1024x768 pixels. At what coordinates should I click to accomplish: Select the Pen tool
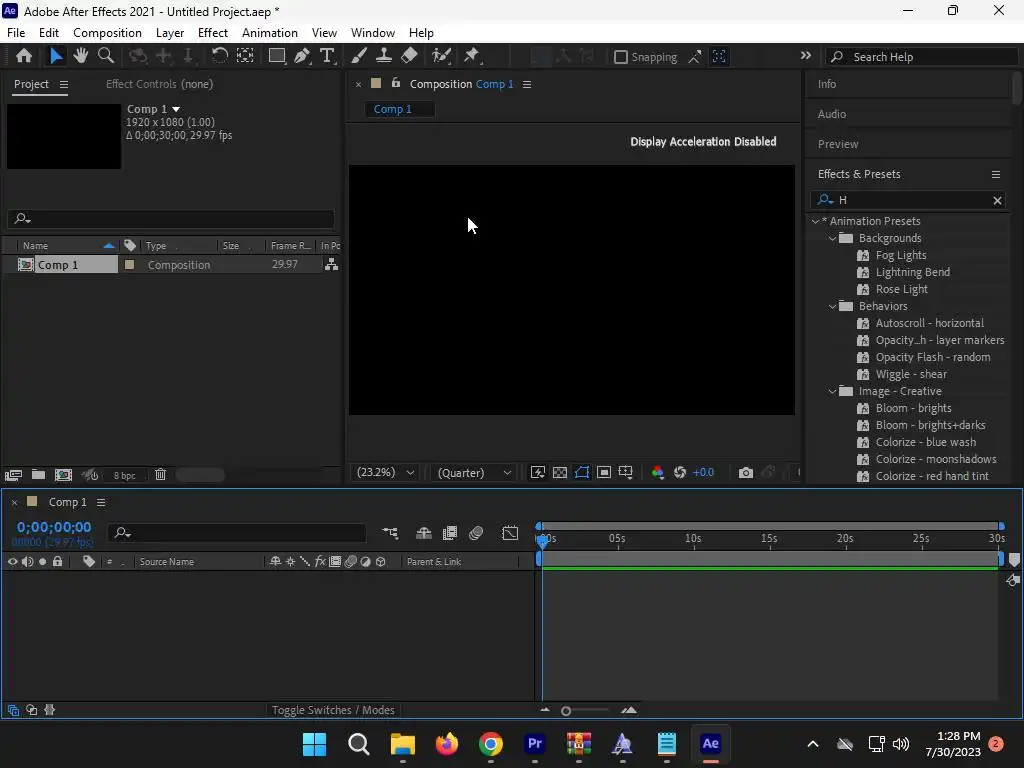pyautogui.click(x=302, y=56)
